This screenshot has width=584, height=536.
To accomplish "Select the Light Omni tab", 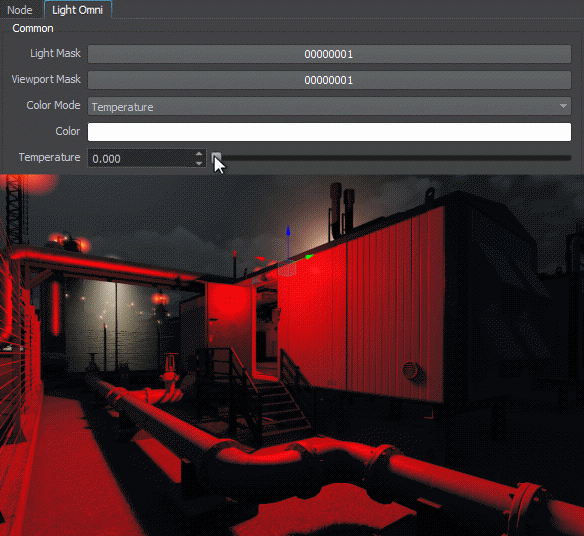I will [x=77, y=10].
